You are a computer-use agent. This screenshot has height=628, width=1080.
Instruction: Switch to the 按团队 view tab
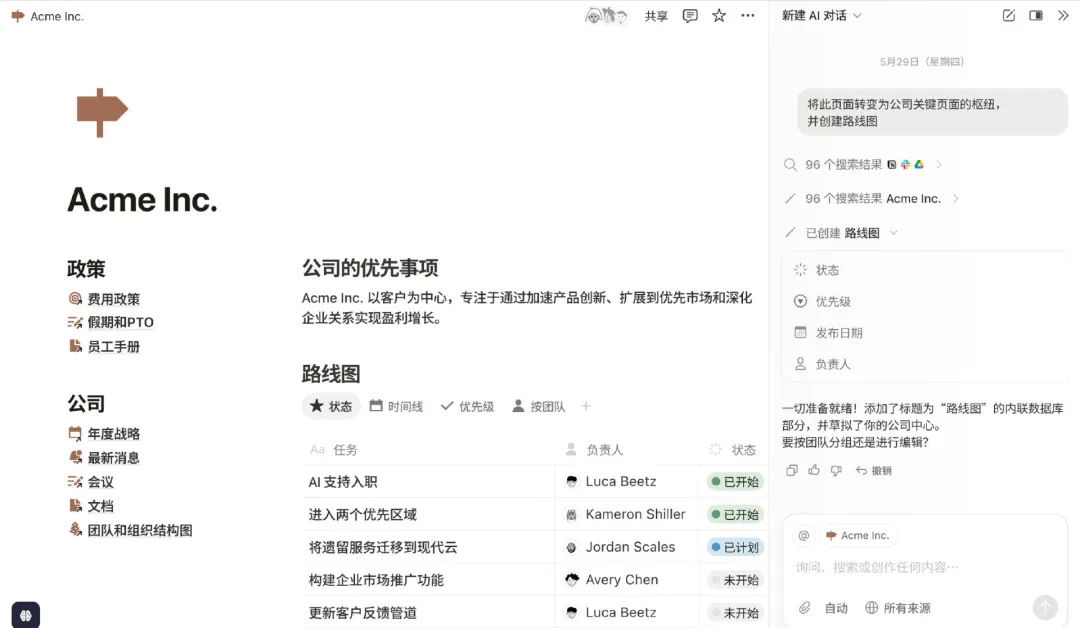pyautogui.click(x=539, y=406)
